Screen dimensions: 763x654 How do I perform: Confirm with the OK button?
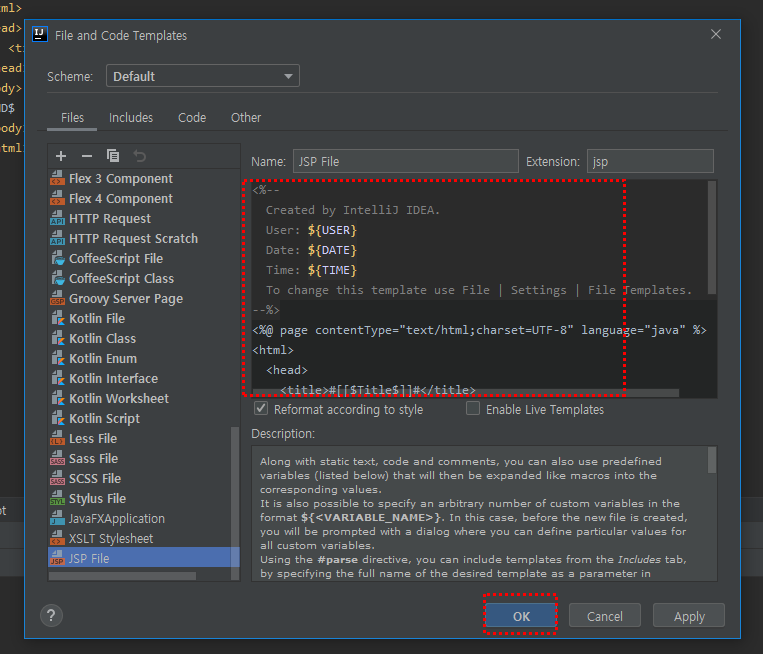(521, 616)
